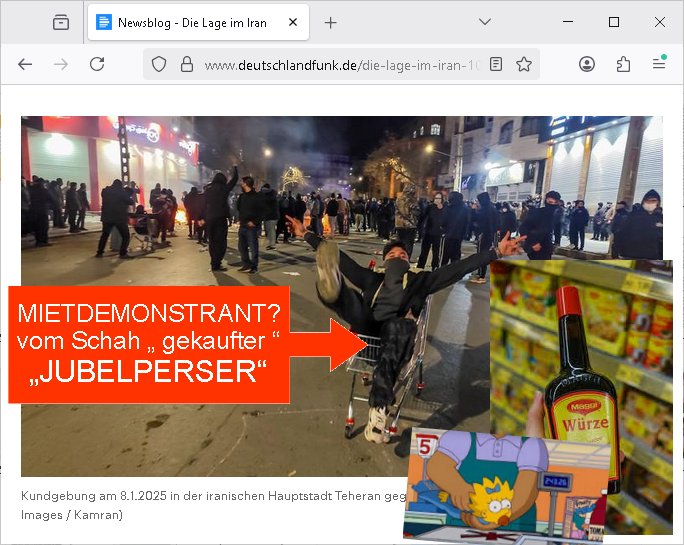Reload the Deutschlandfunk page

pos(97,64)
